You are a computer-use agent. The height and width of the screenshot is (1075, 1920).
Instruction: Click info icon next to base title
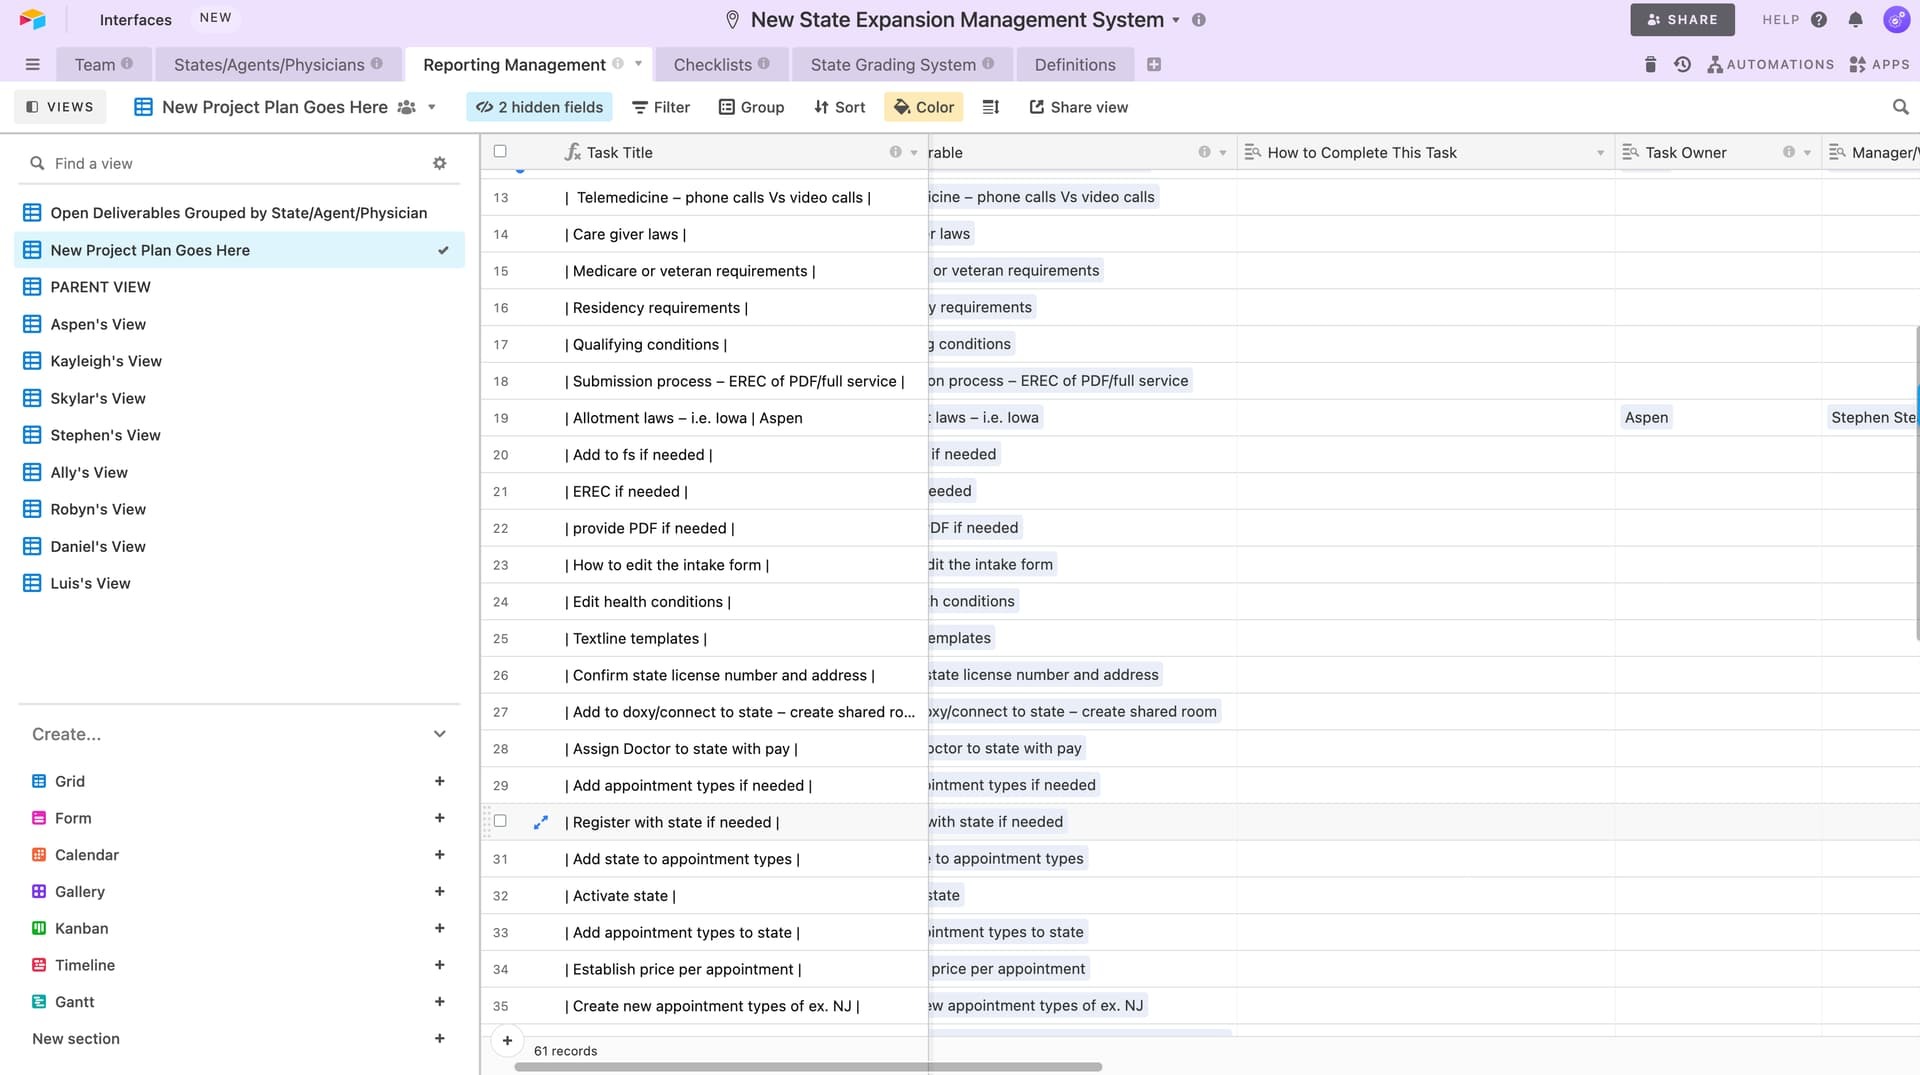(1199, 20)
